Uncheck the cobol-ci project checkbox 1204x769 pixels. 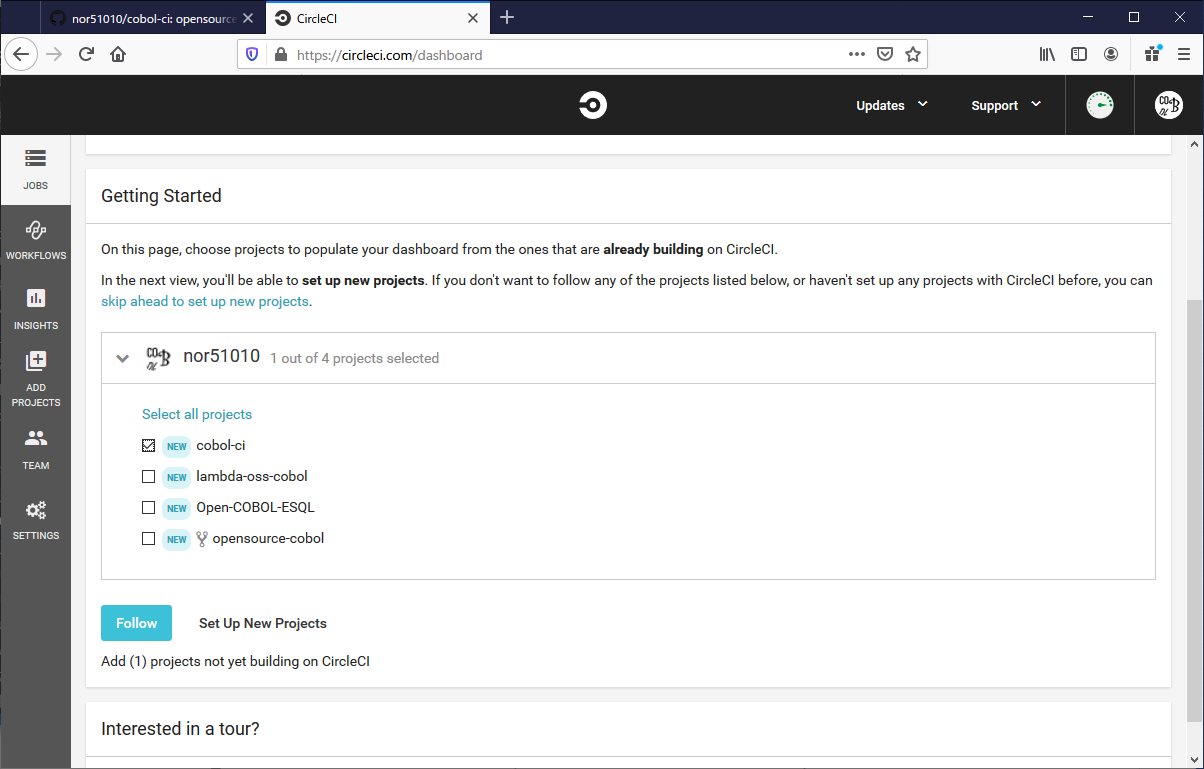click(149, 445)
